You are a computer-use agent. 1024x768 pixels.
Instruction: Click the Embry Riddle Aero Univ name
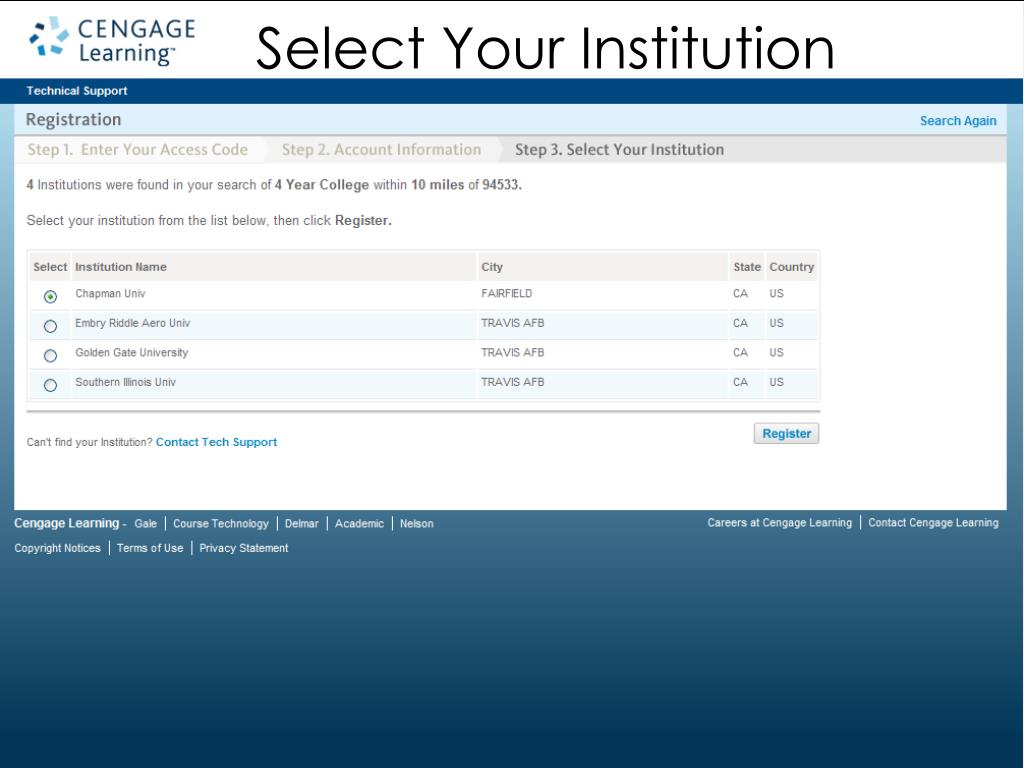point(133,323)
